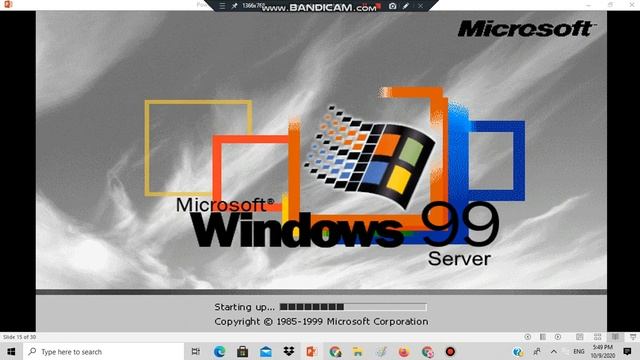Click the 'Server' text on the slide
This screenshot has height=360, width=640.
459,259
